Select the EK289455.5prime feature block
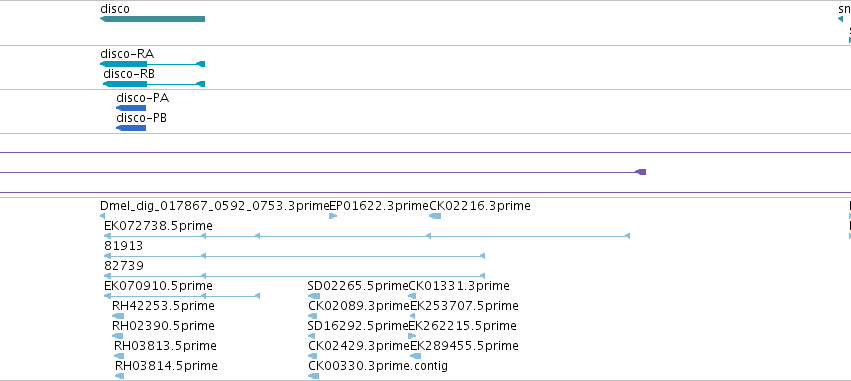The image size is (851, 381). pos(415,356)
